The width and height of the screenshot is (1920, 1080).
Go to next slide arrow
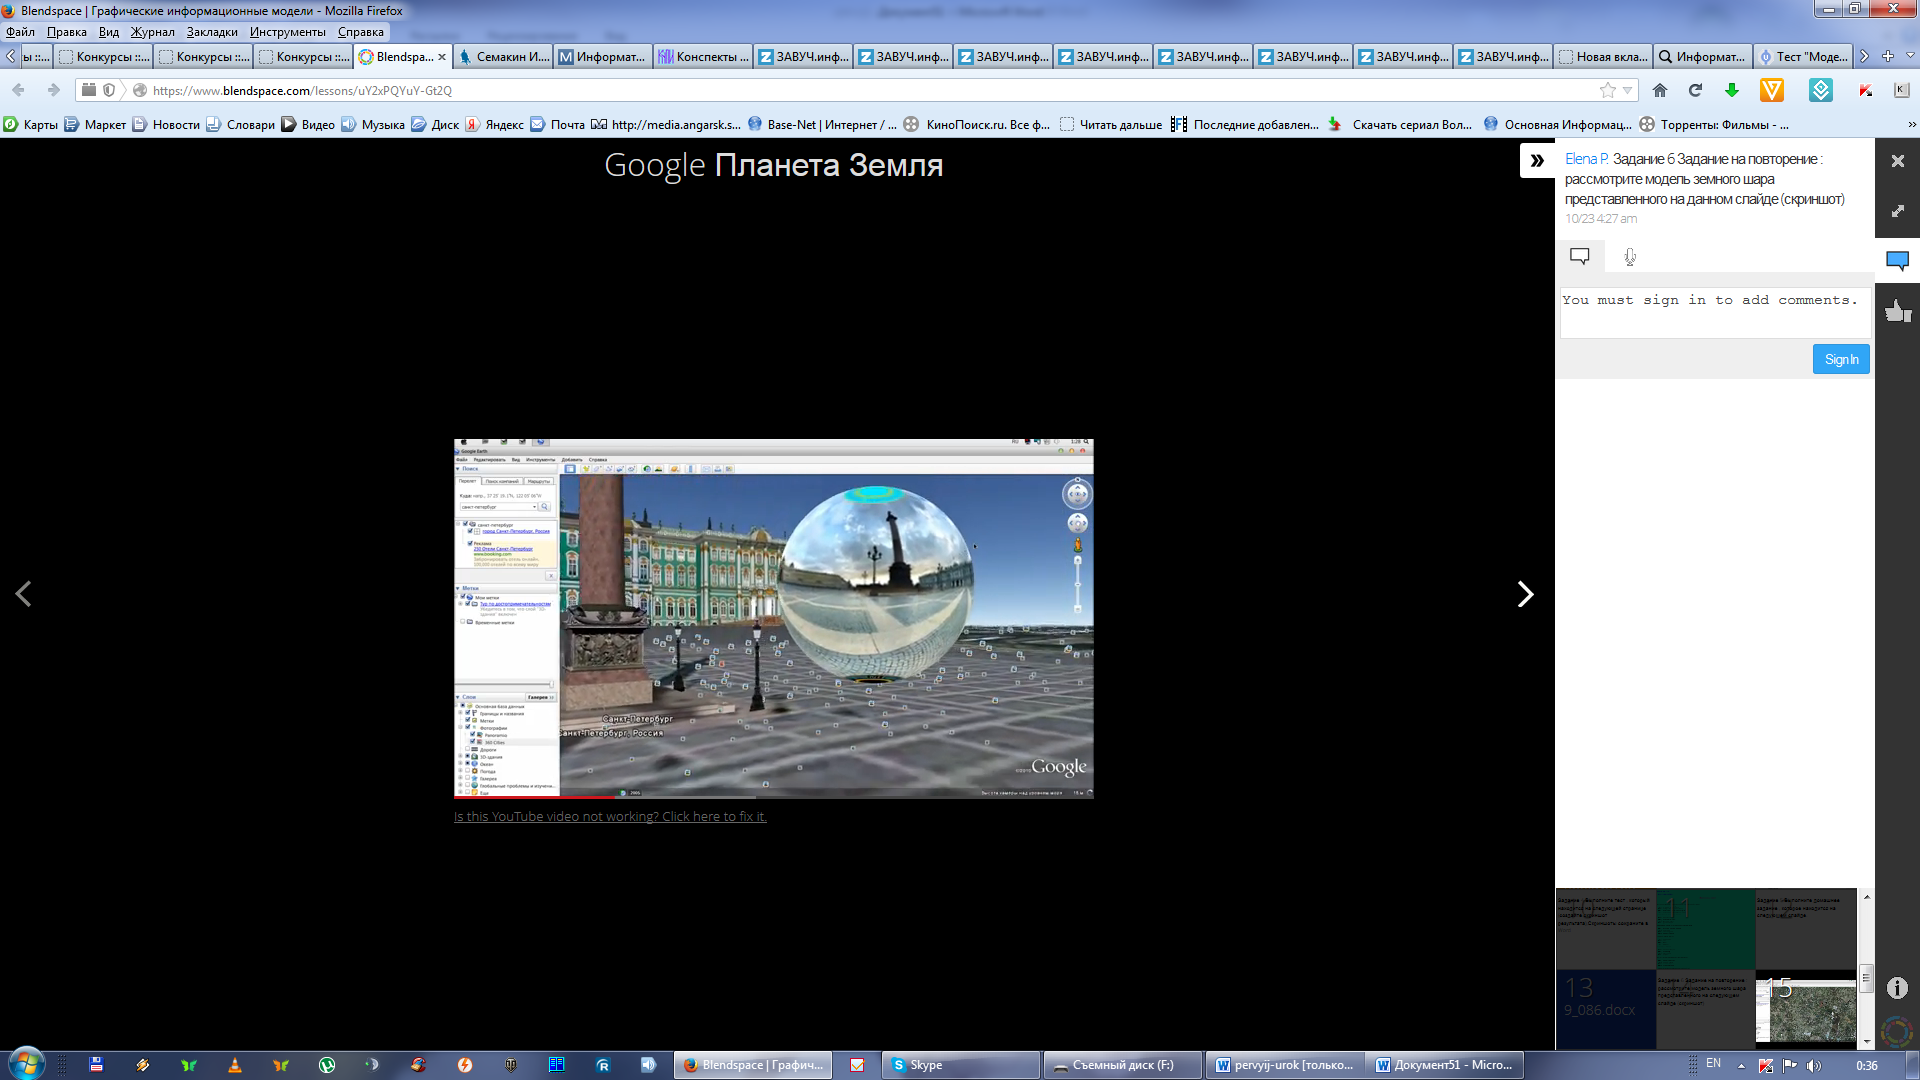pyautogui.click(x=1525, y=594)
